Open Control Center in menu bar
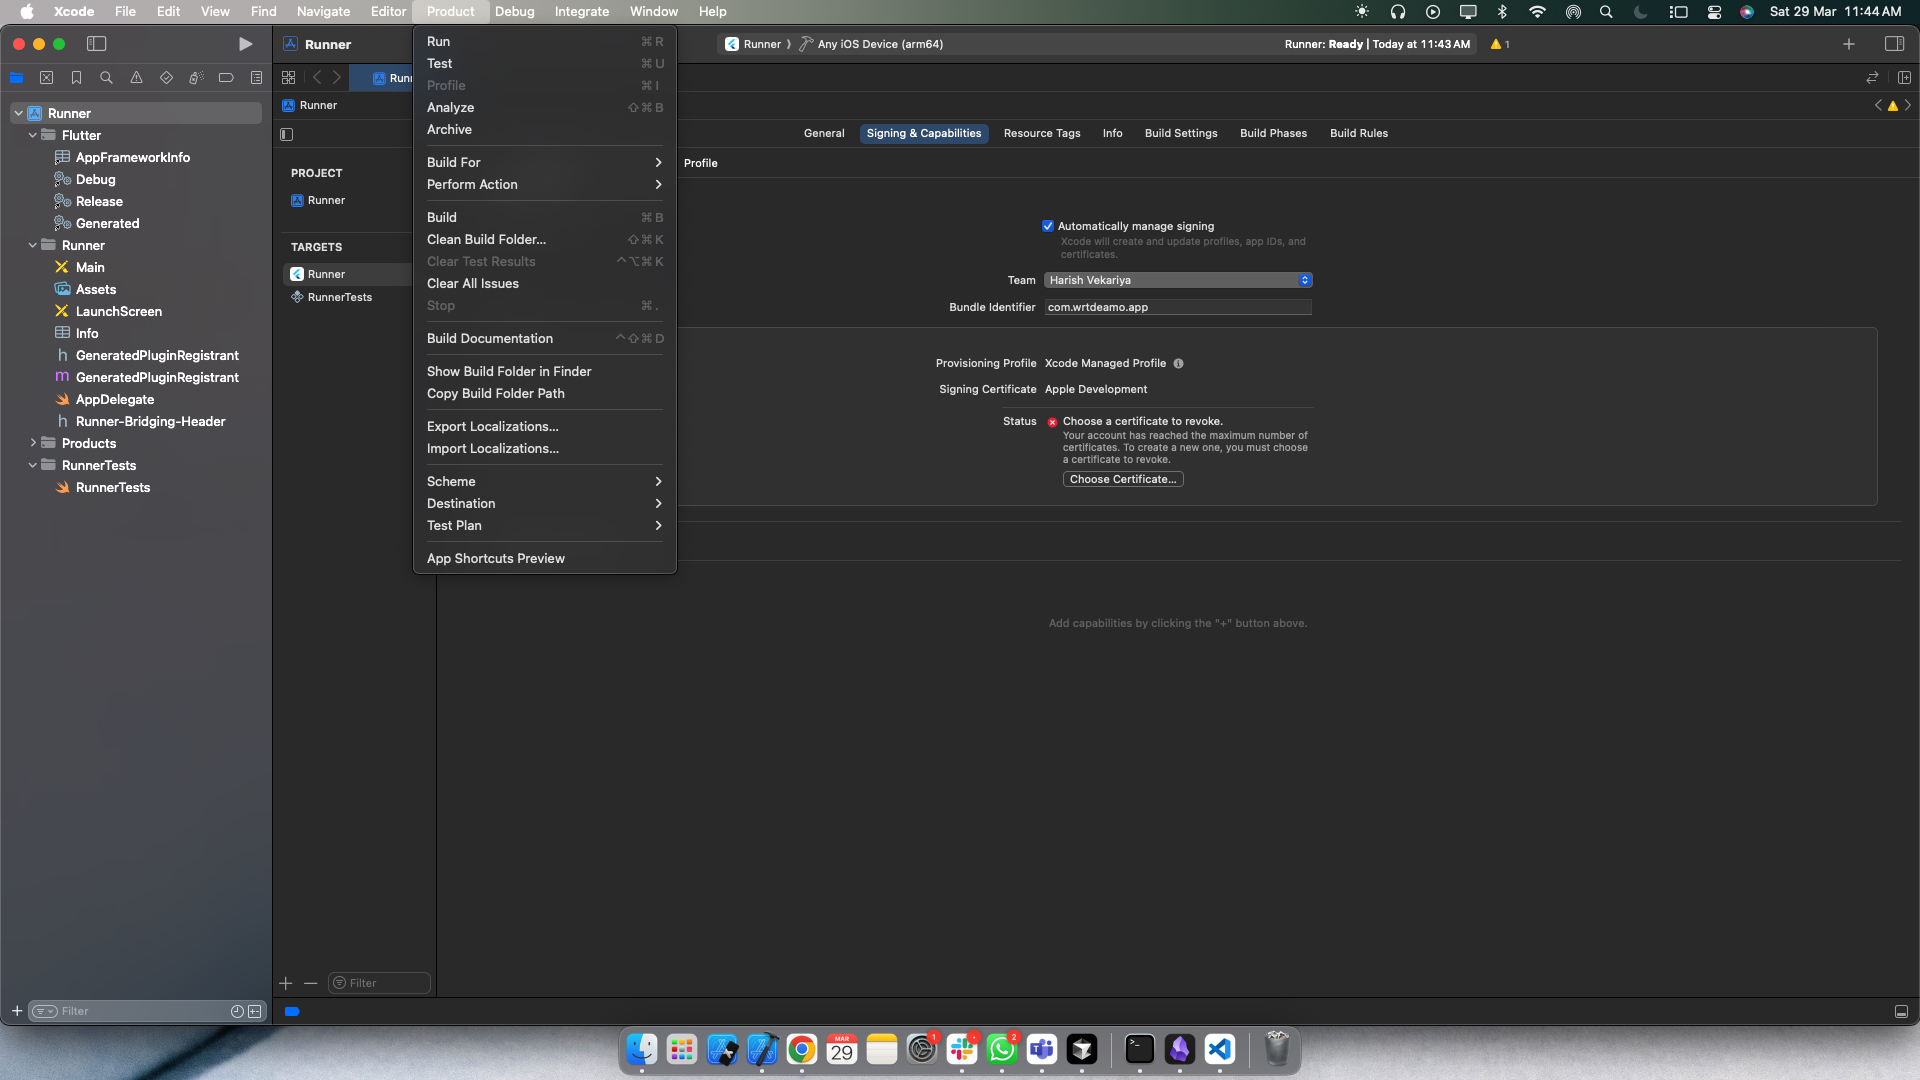 (1714, 12)
